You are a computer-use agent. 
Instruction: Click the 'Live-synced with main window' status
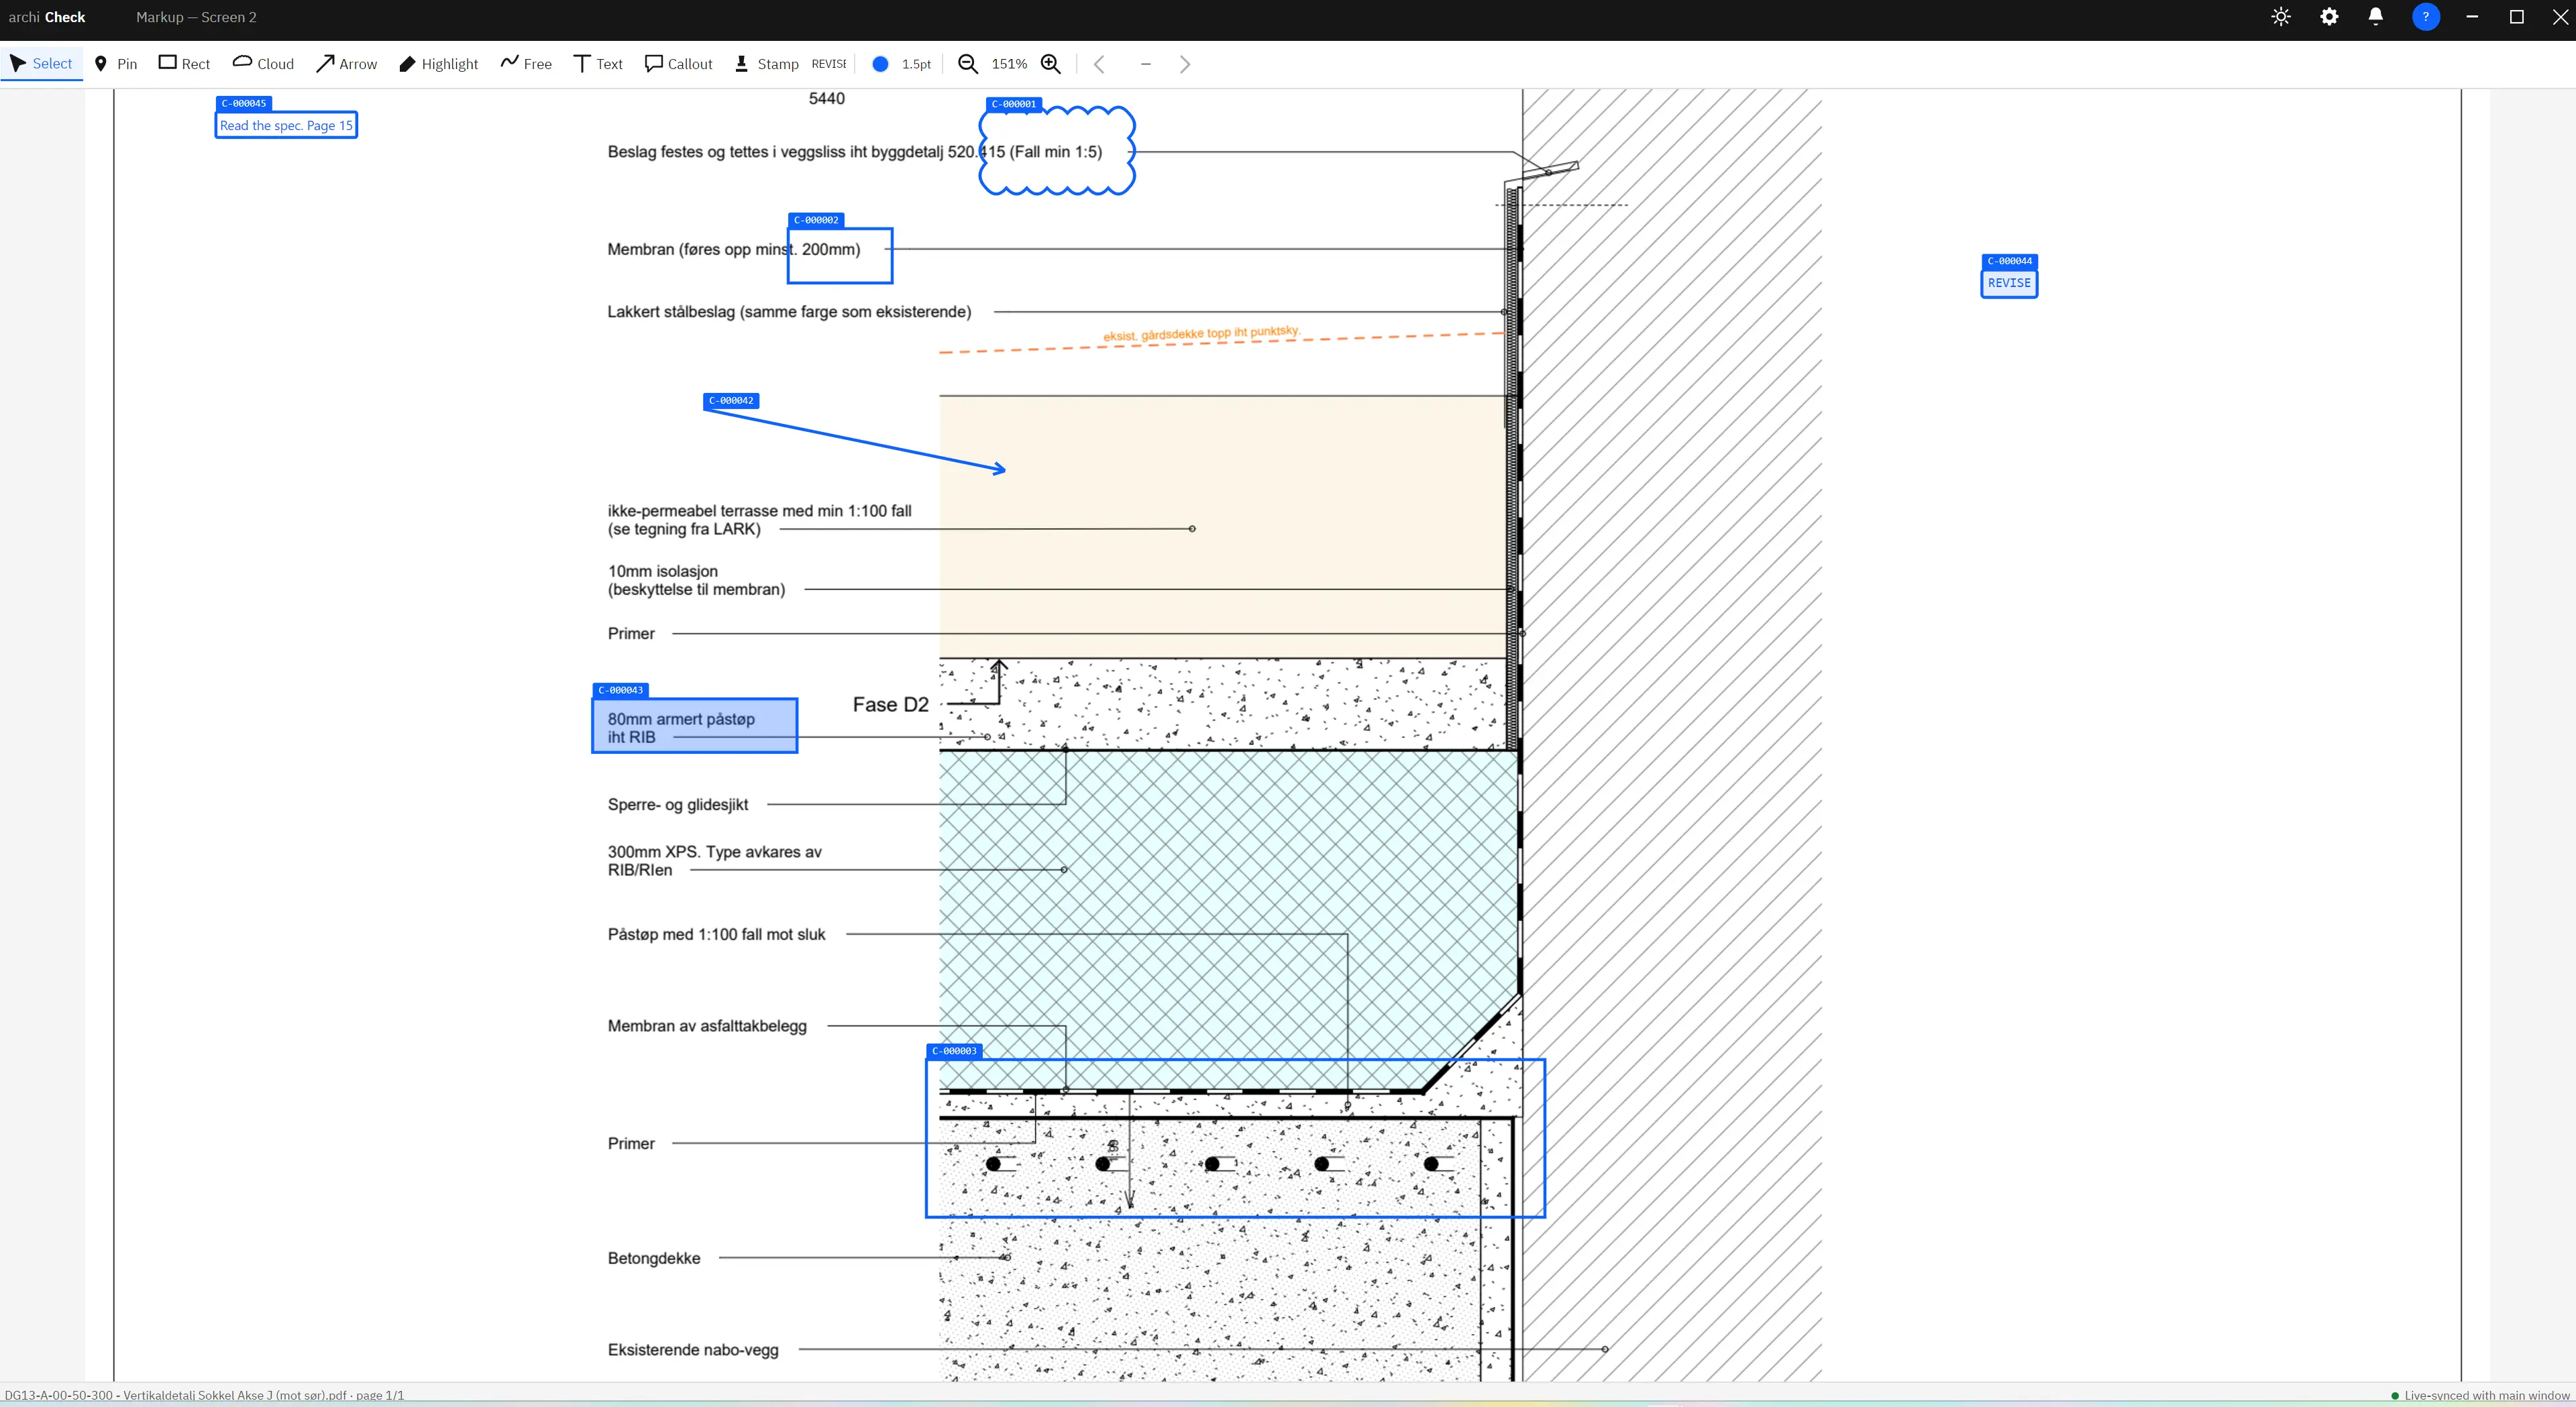pos(2480,1395)
